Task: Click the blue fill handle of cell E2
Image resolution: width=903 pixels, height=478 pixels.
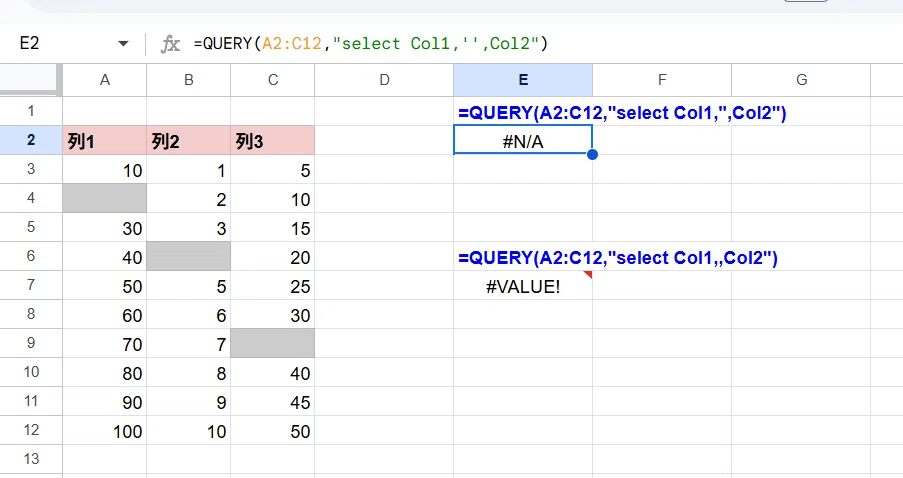Action: point(592,154)
